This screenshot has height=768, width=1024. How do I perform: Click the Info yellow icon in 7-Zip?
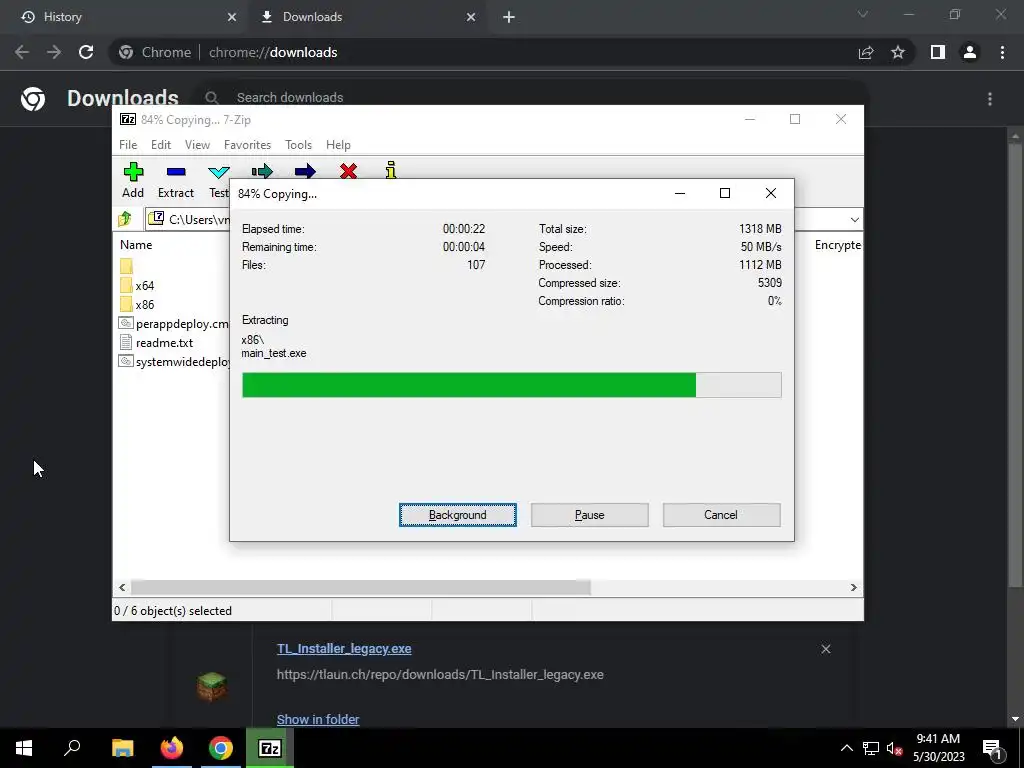tap(391, 170)
